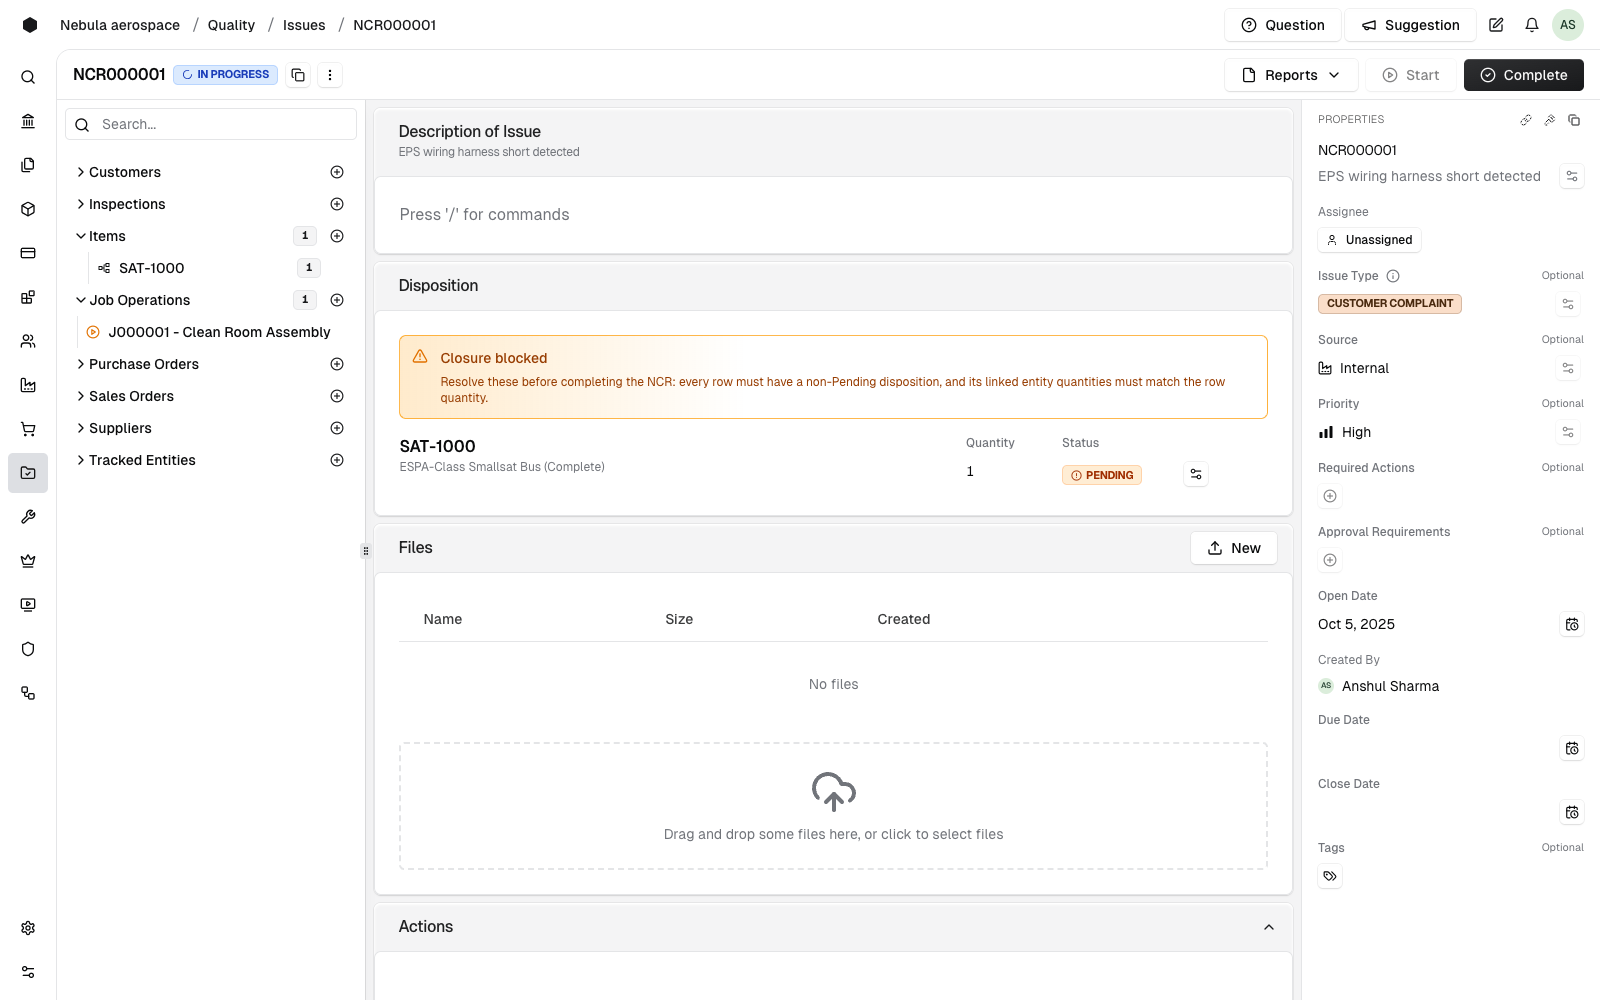Expand the Customers tree section
The width and height of the screenshot is (1600, 1000).
click(x=81, y=172)
